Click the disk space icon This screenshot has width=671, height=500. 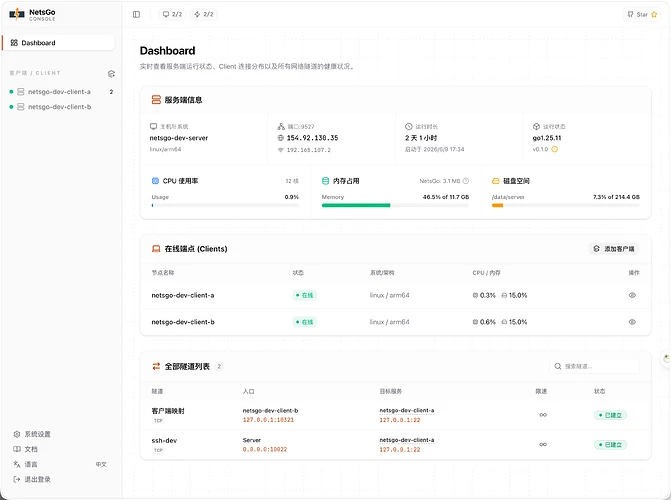(496, 181)
